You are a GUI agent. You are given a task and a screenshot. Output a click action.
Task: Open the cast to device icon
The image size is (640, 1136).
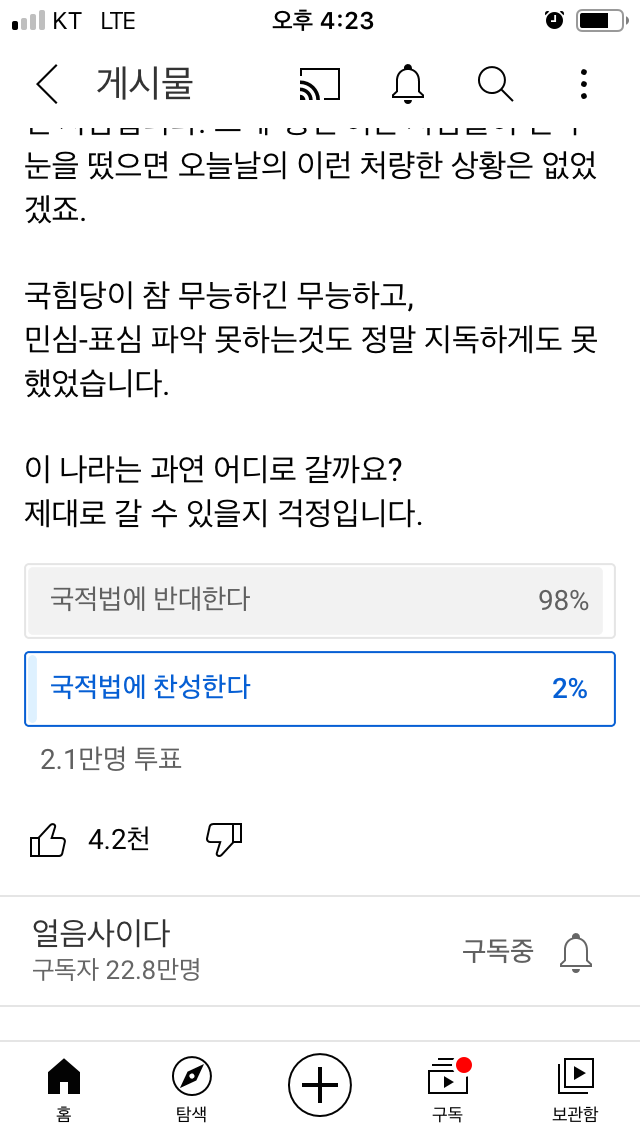tap(320, 84)
